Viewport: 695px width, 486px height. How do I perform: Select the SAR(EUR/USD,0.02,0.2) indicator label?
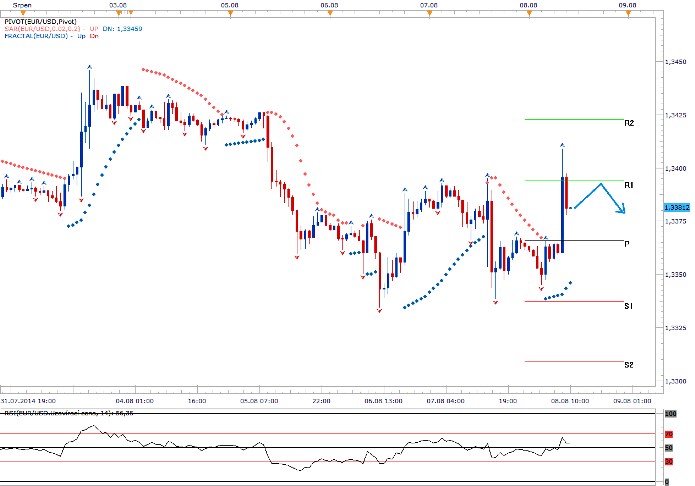[x=43, y=28]
